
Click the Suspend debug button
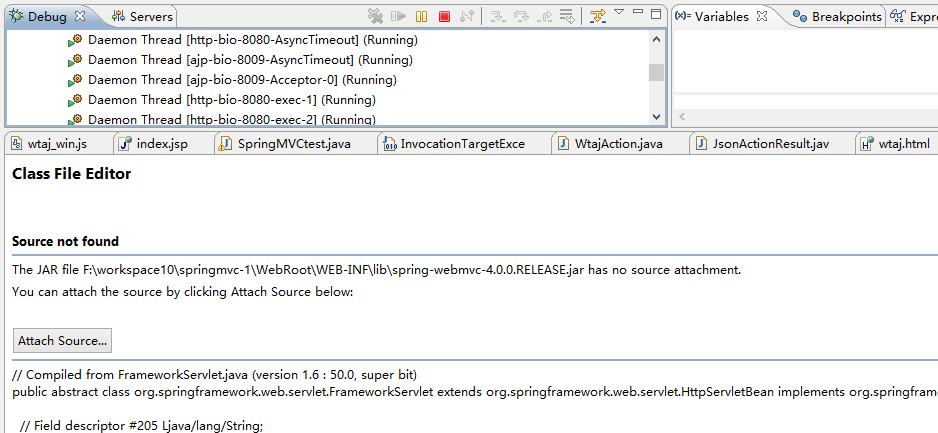[422, 16]
